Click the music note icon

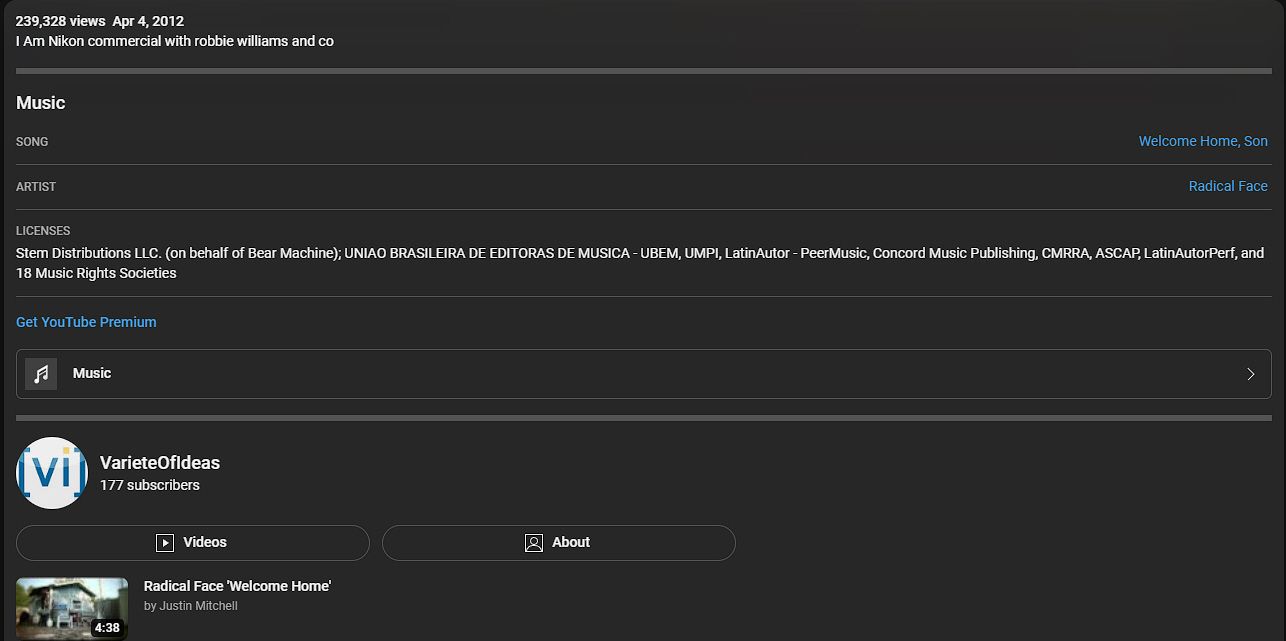(41, 374)
